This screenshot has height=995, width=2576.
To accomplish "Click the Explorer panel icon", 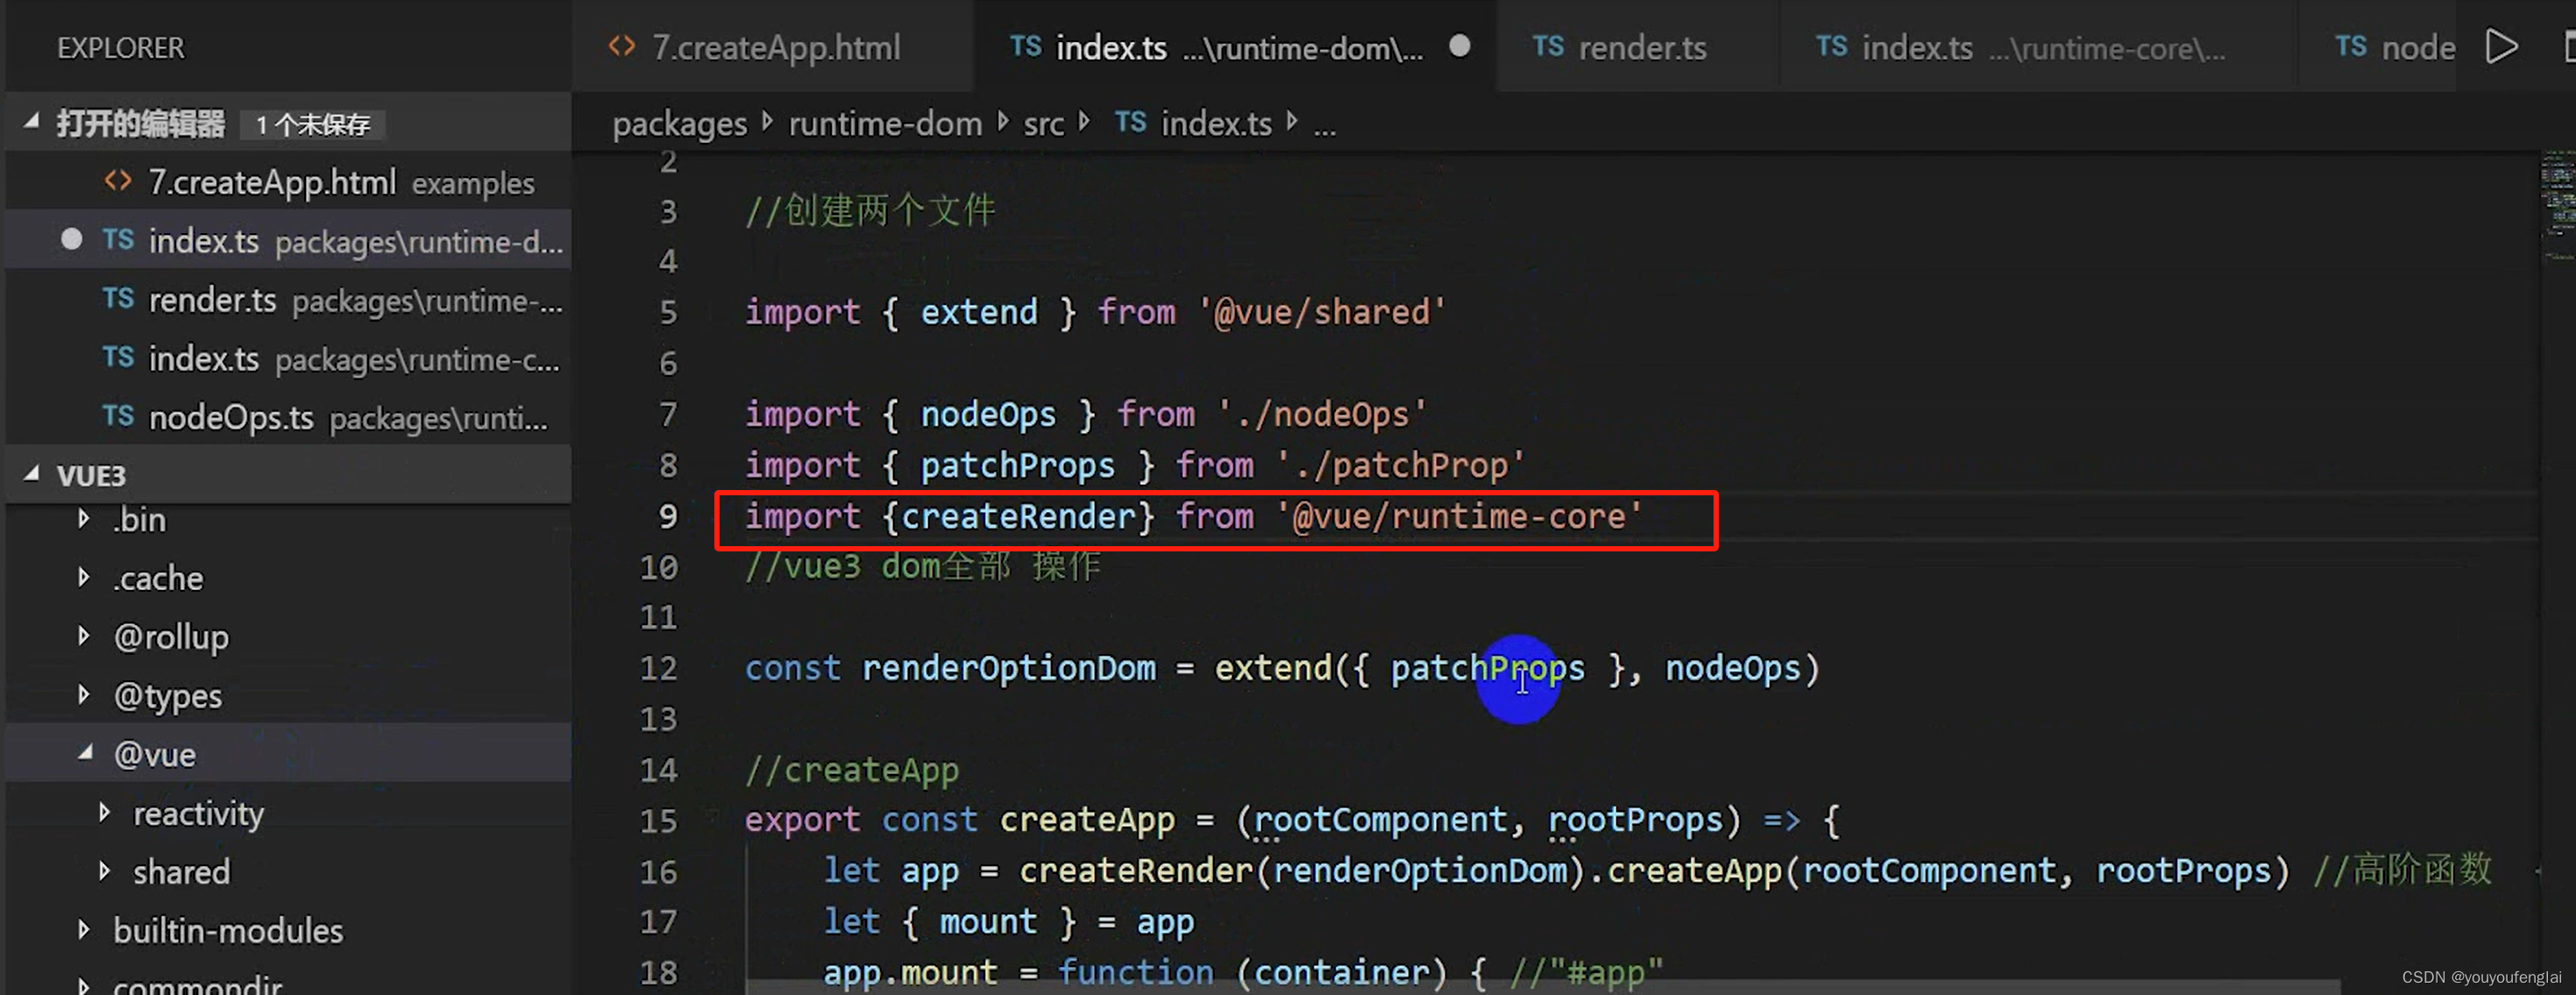I will coord(124,46).
